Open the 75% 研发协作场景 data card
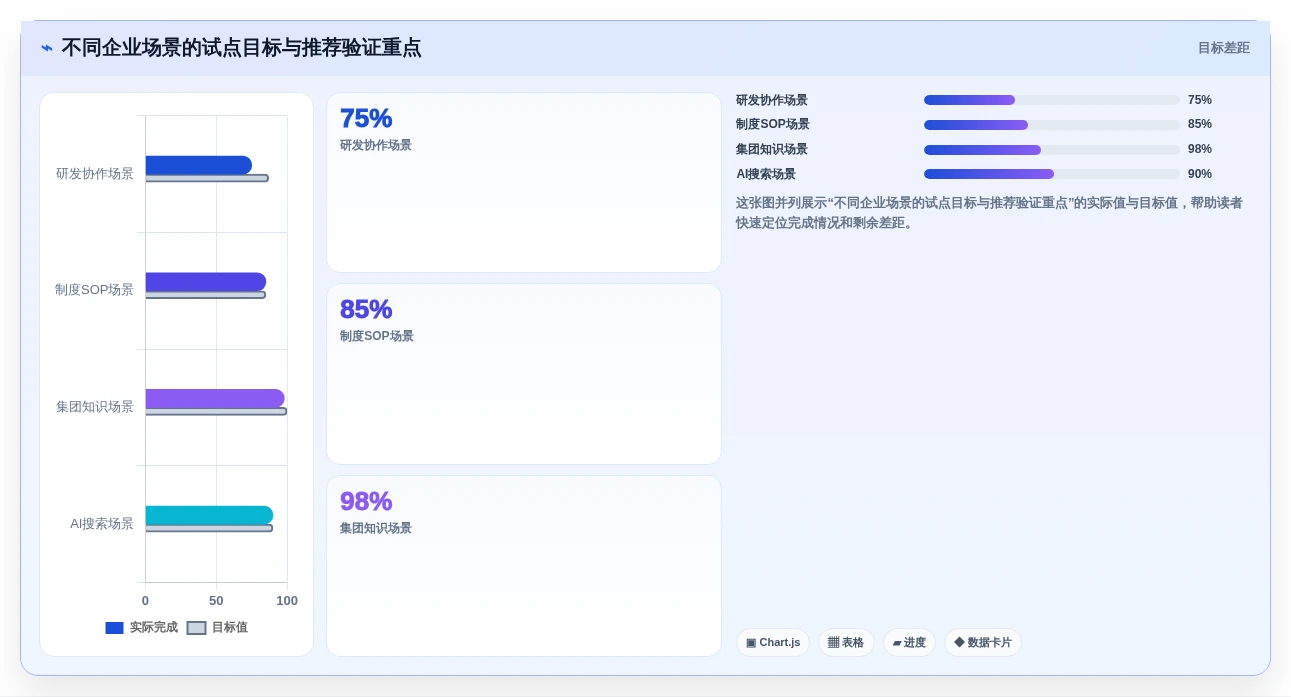Image resolution: width=1291 pixels, height=697 pixels. click(x=524, y=183)
